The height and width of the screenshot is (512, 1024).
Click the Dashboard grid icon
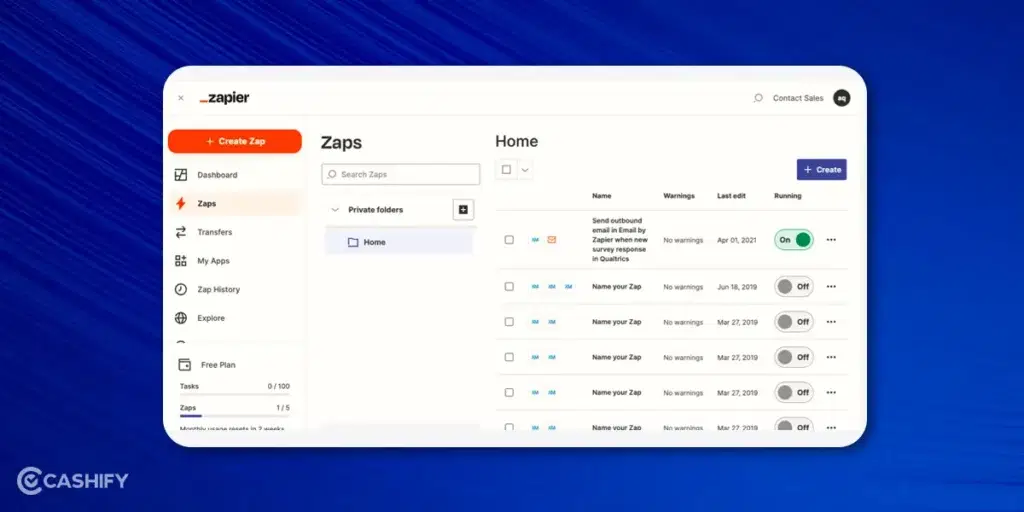[181, 175]
